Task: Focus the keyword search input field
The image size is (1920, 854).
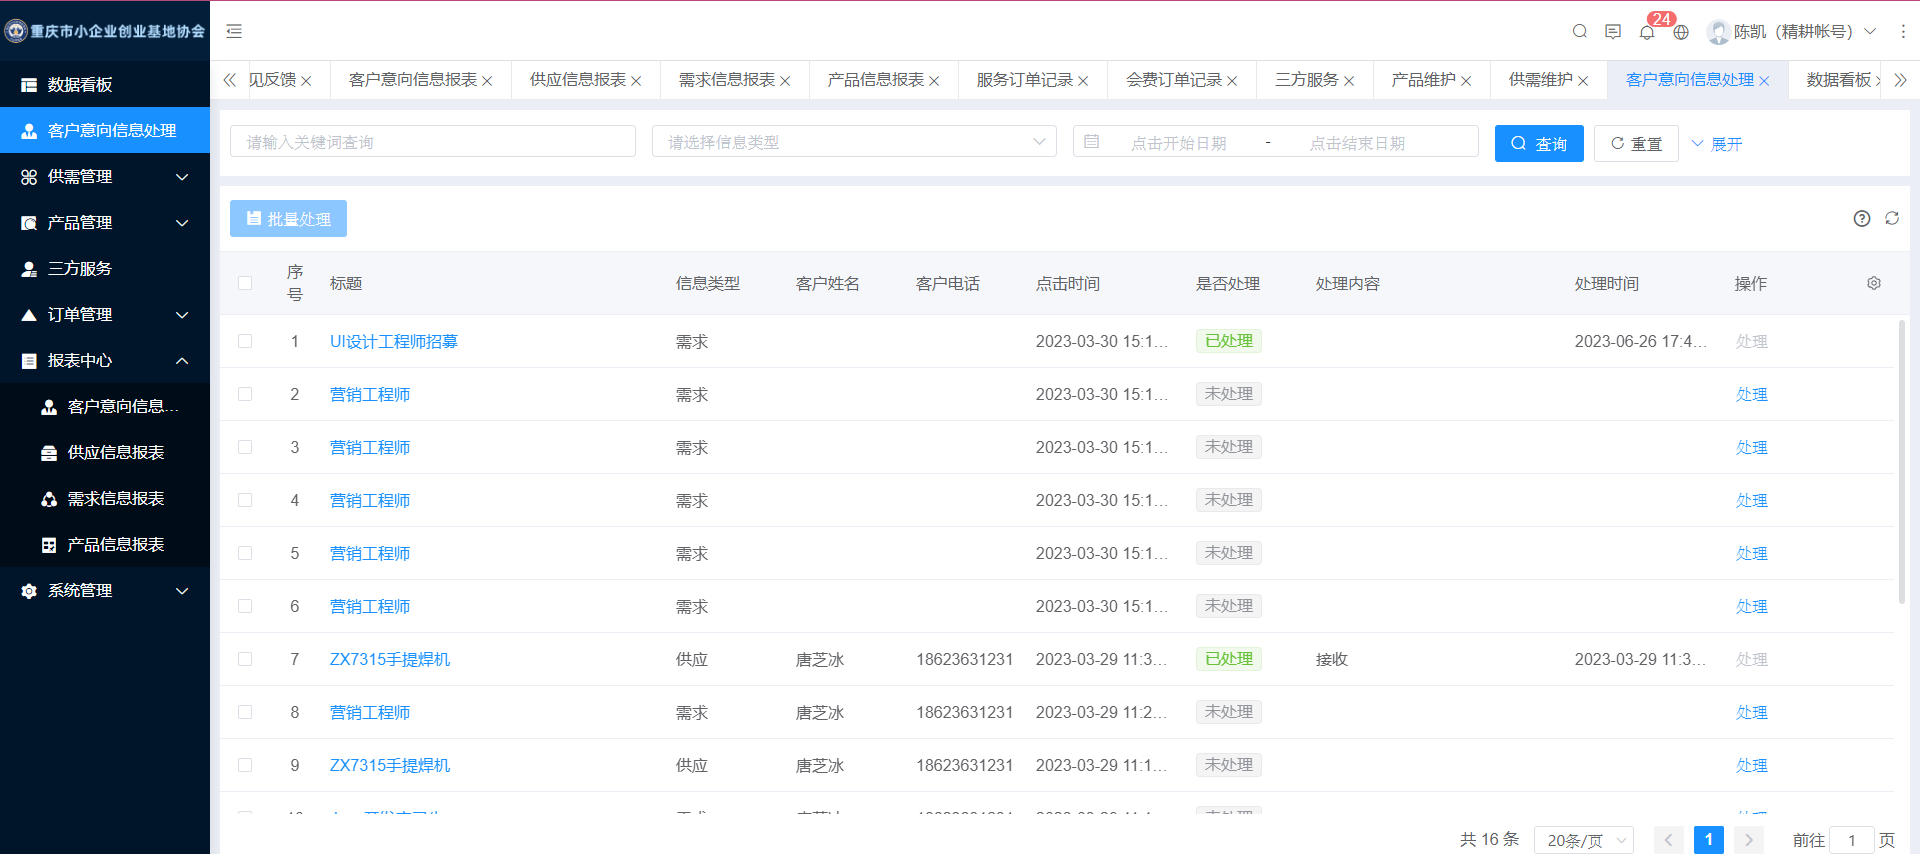Action: [x=433, y=141]
